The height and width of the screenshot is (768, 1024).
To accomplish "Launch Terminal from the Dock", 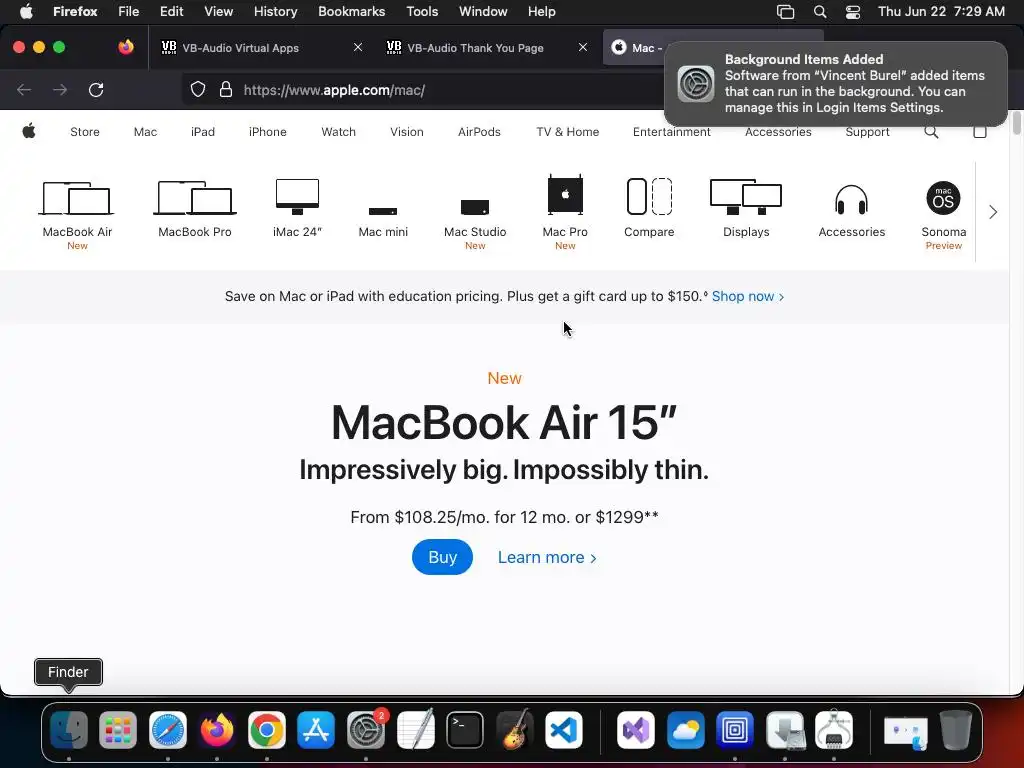I will [x=465, y=729].
